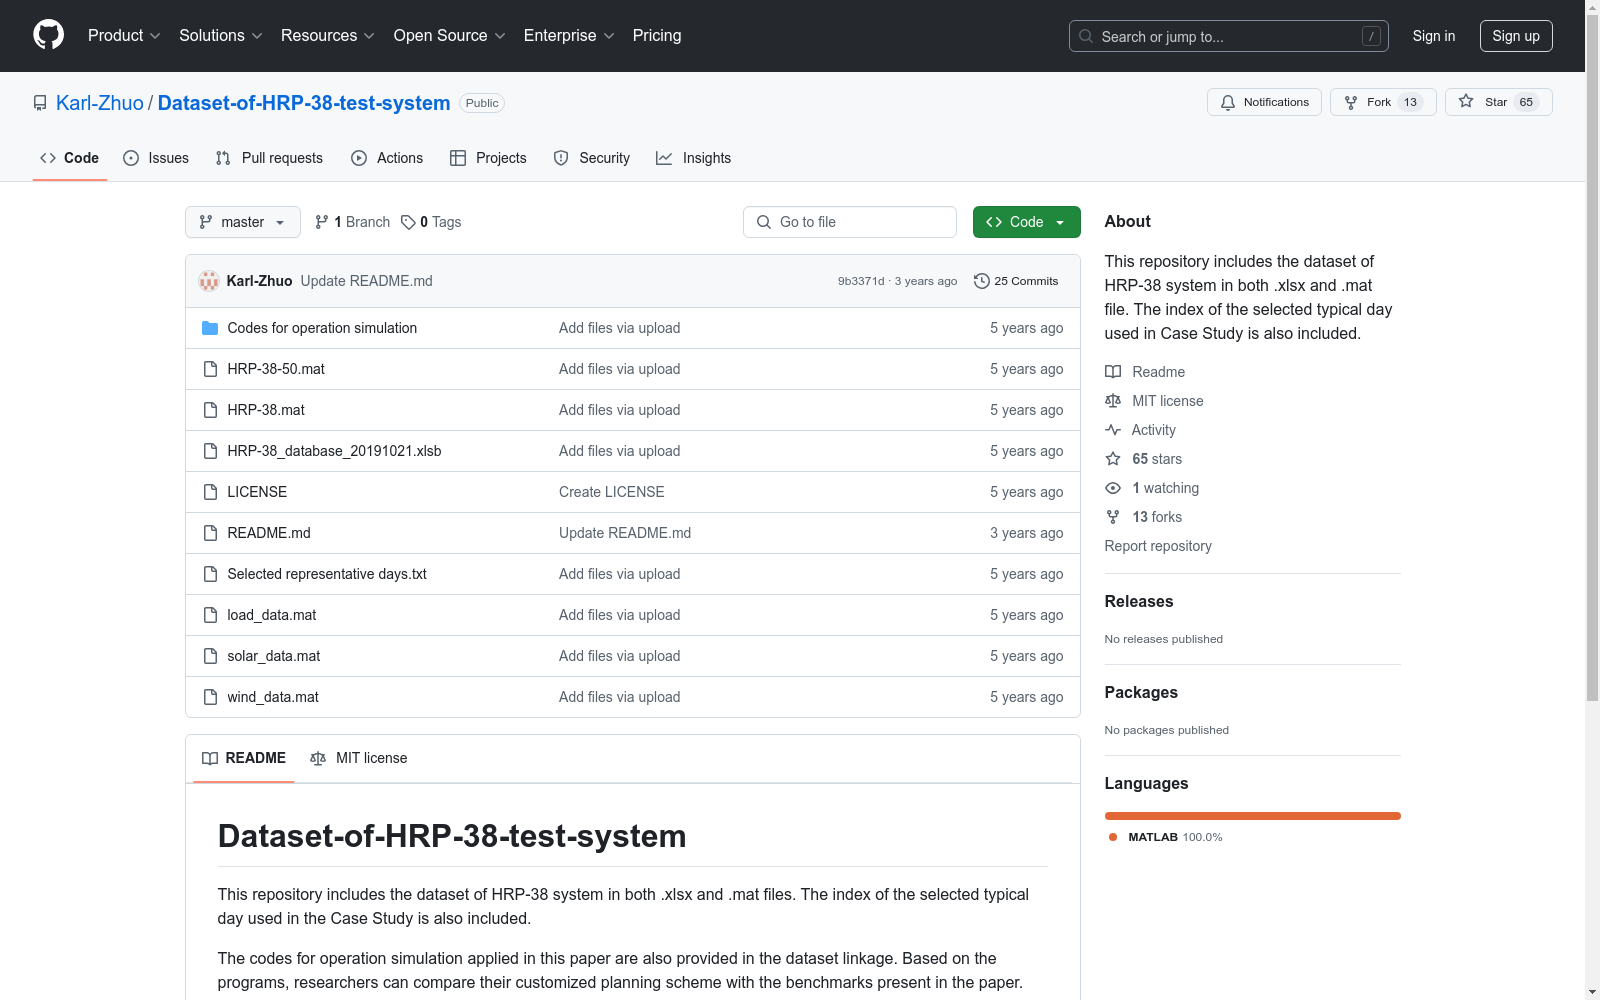Screen dimensions: 1600x1000
Task: Fork the repository using the Fork button
Action: pos(1383,102)
